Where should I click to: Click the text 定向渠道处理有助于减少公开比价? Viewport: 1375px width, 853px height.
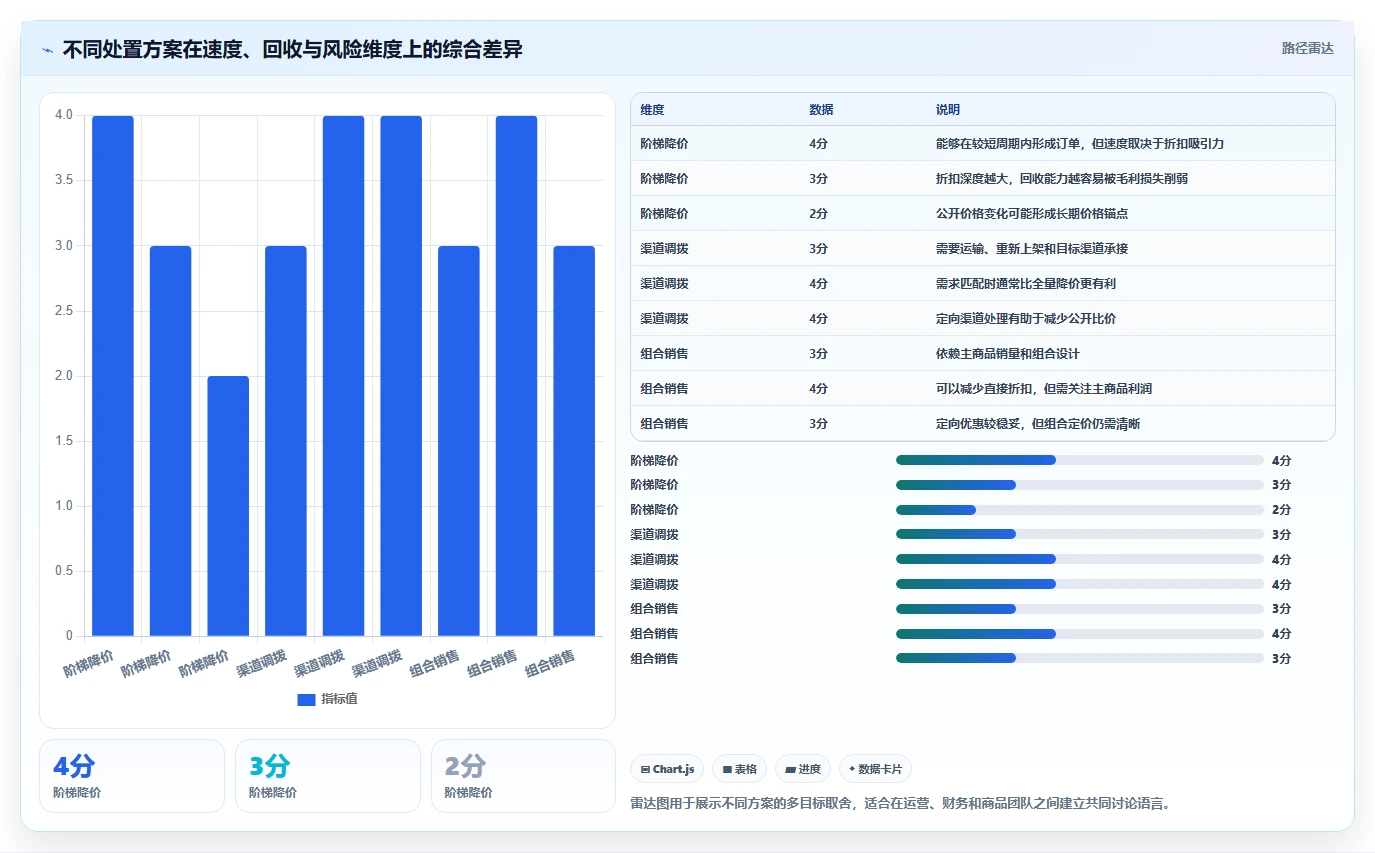click(x=1026, y=319)
